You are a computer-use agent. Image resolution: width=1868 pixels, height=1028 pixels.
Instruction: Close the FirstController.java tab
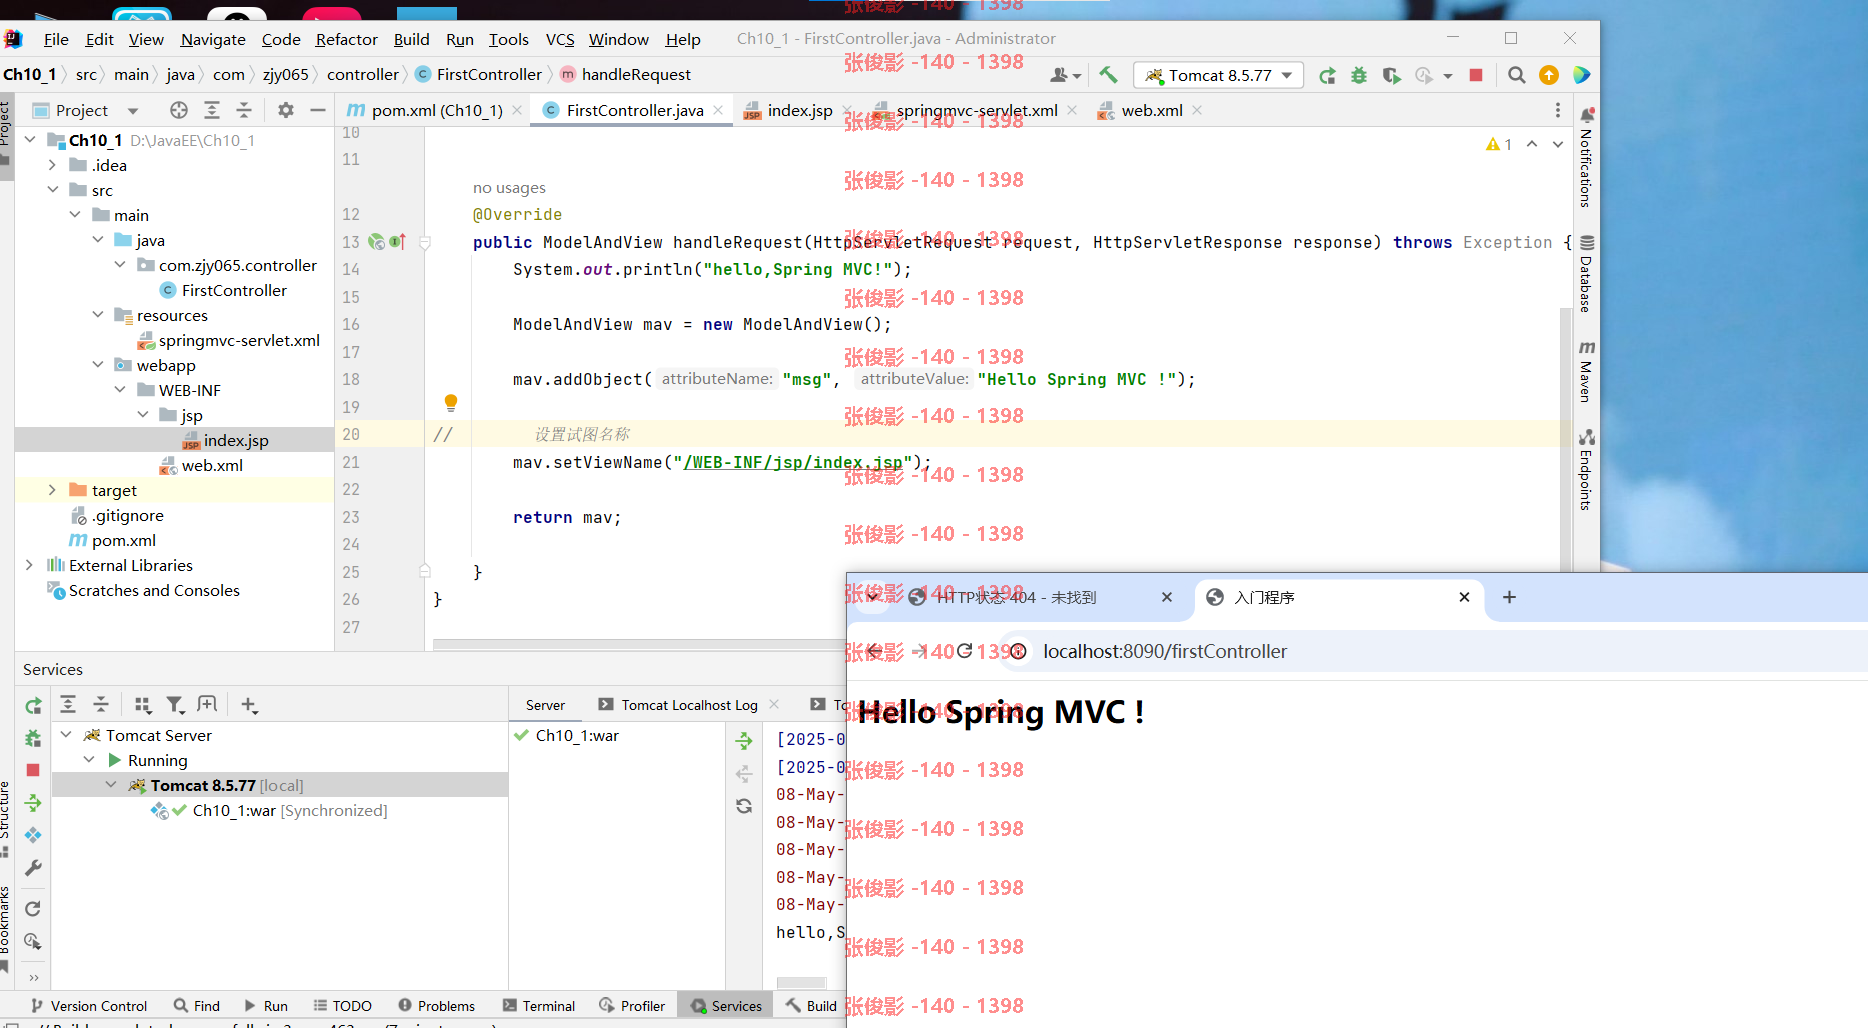point(718,110)
